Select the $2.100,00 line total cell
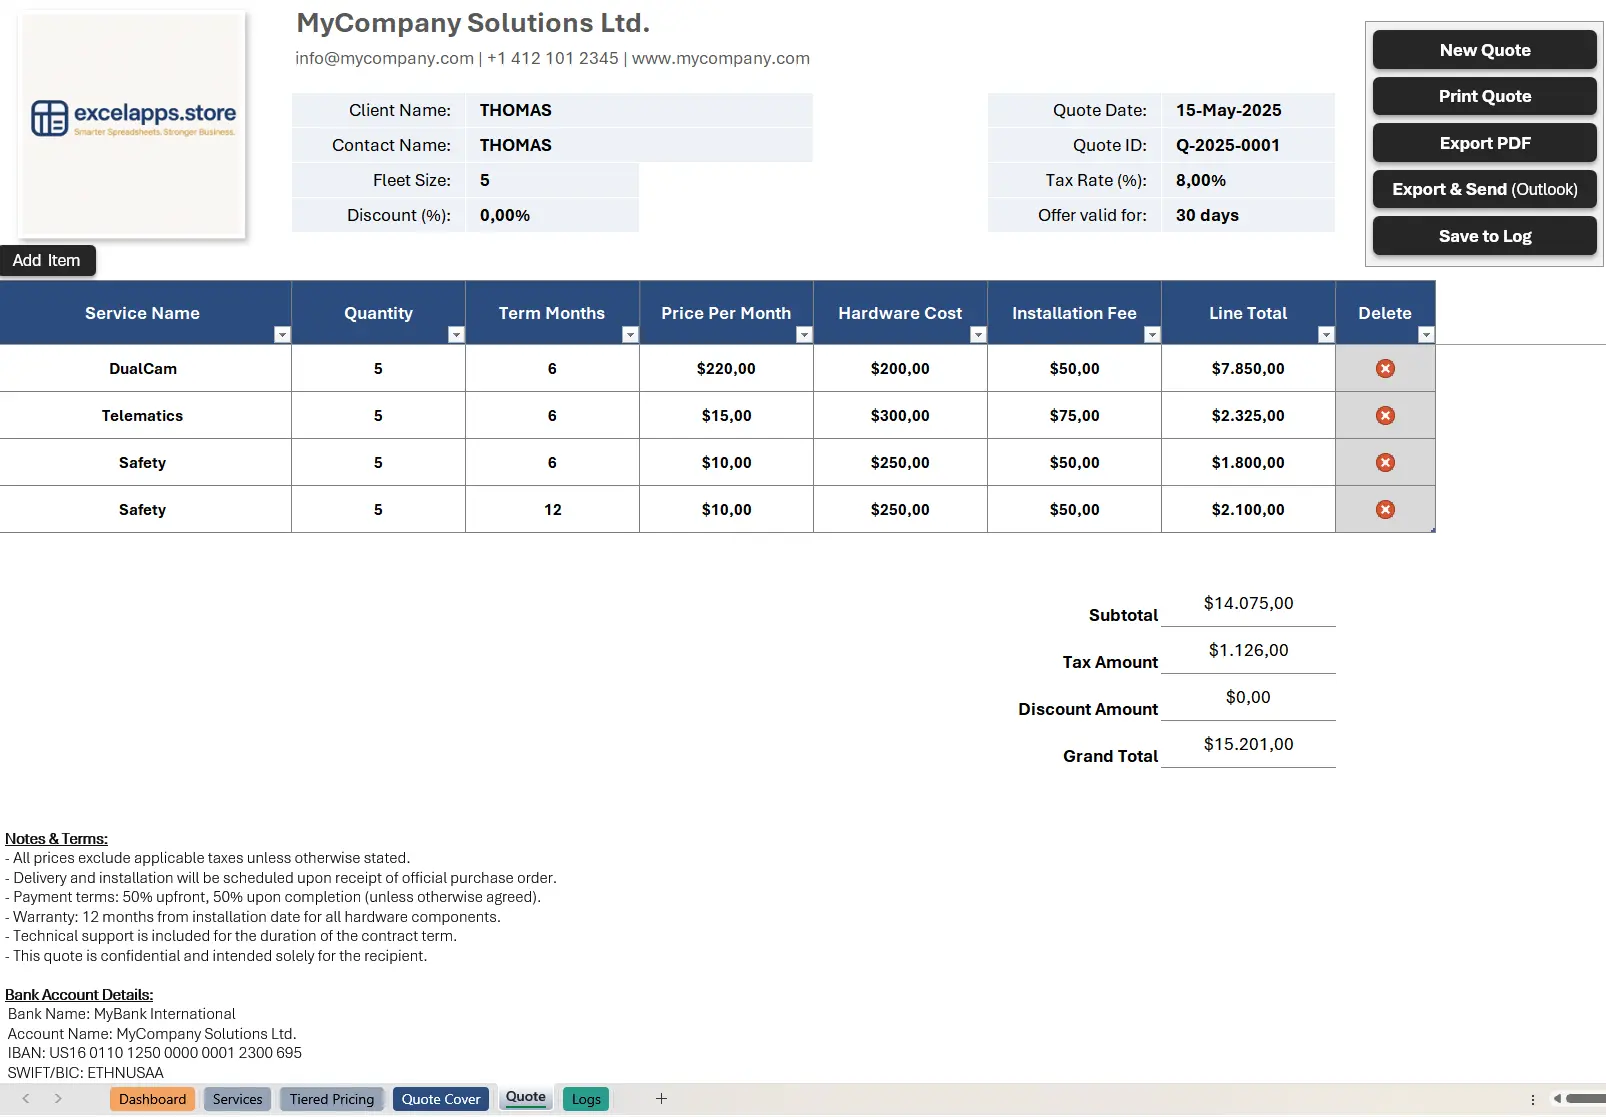Viewport: 1606px width, 1117px height. [x=1248, y=510]
